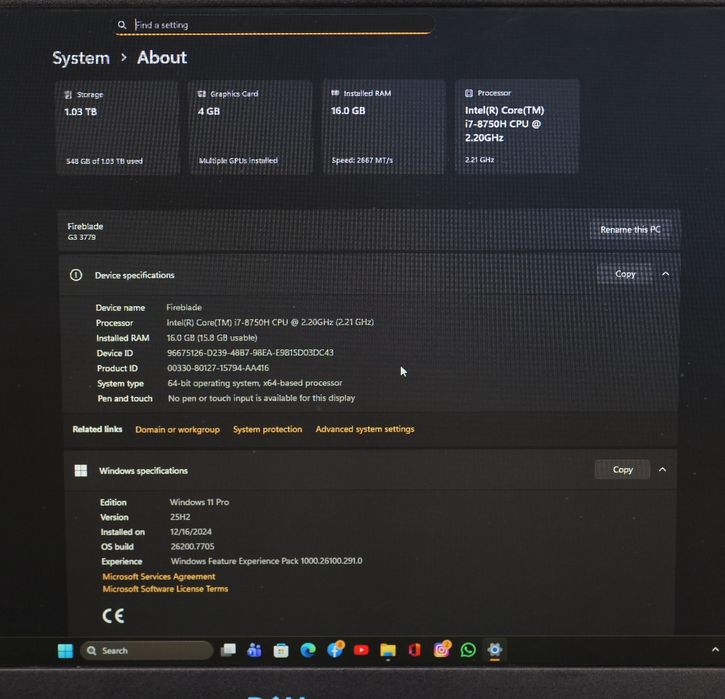Viewport: 725px width, 699px height.
Task: Open the Installed RAM 16.0 GB card
Action: [384, 127]
